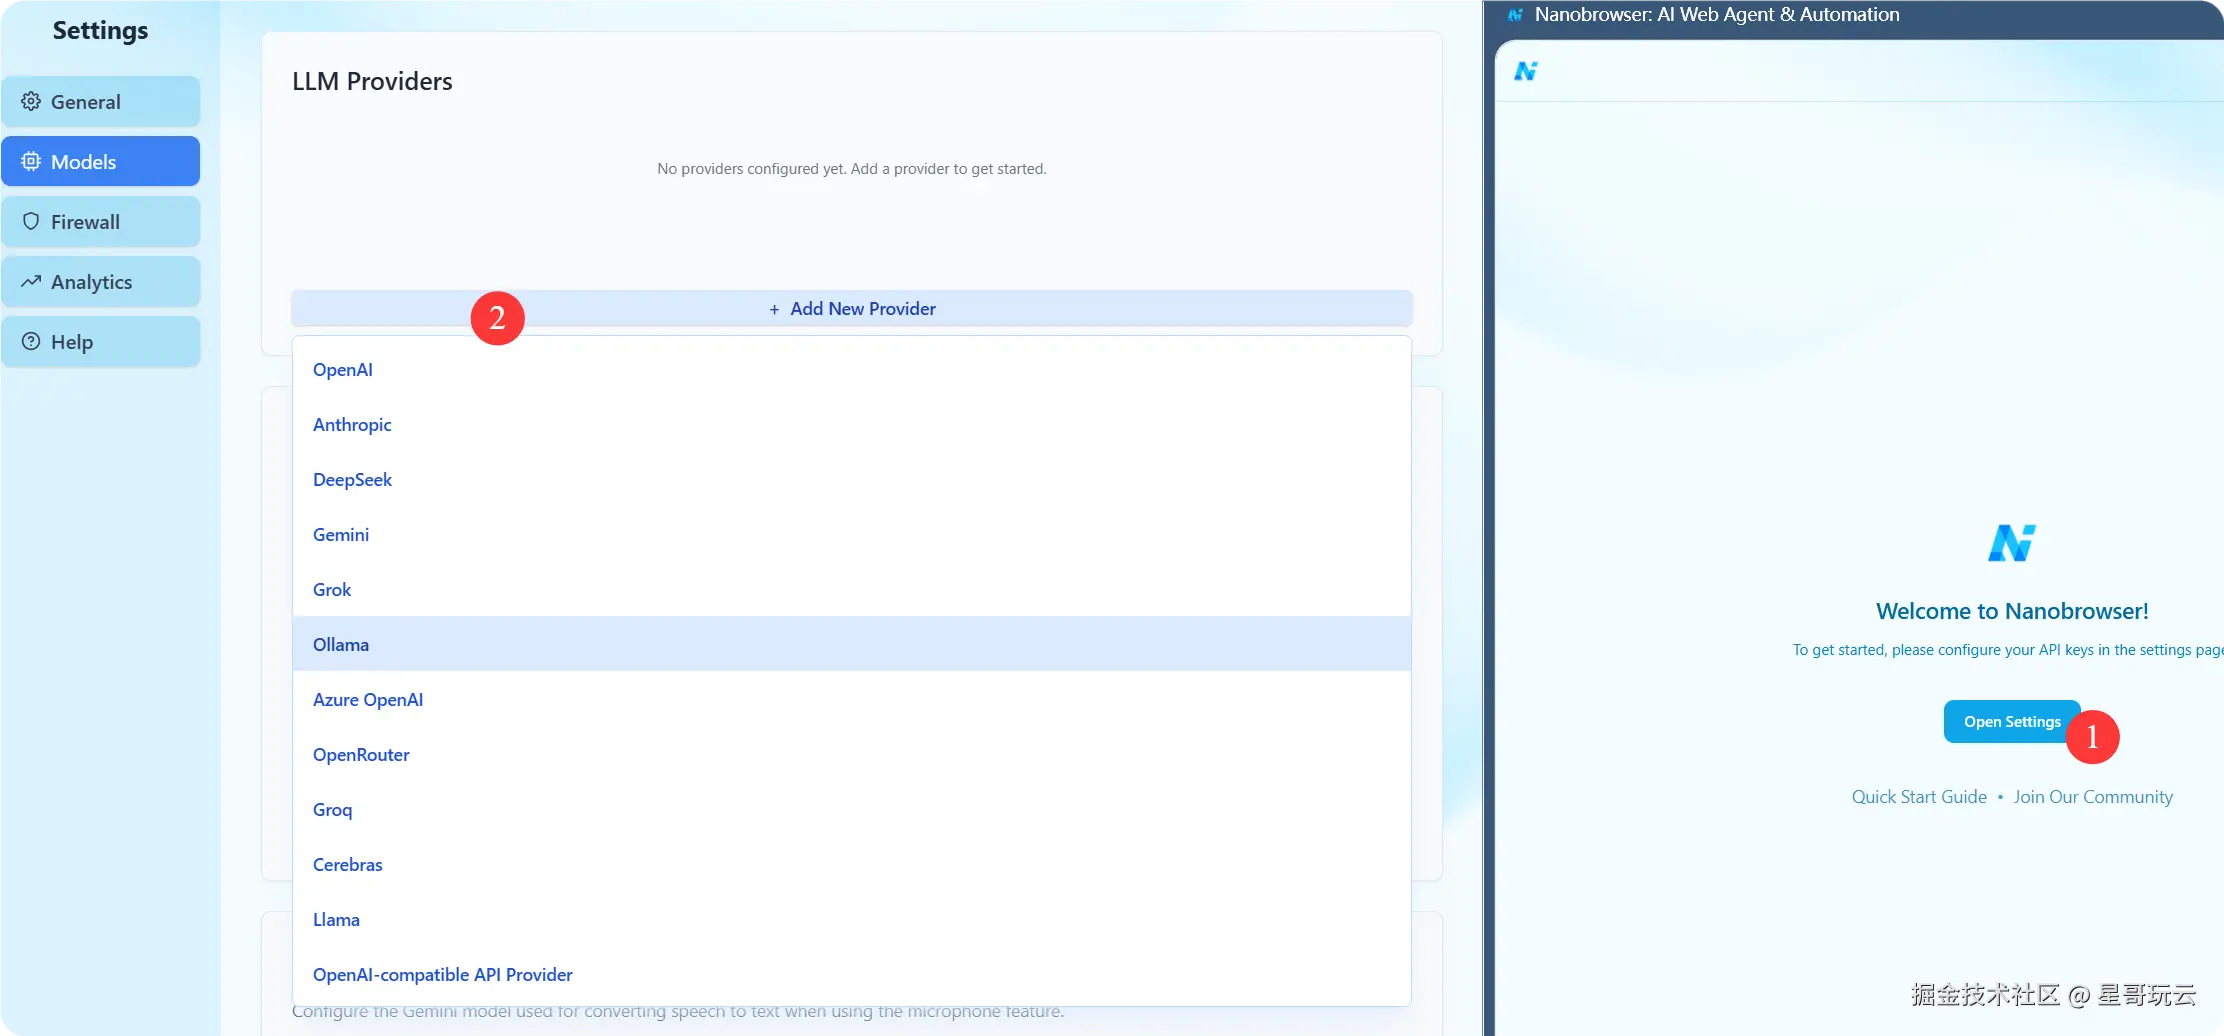Click the Help question-mark icon

[x=31, y=342]
